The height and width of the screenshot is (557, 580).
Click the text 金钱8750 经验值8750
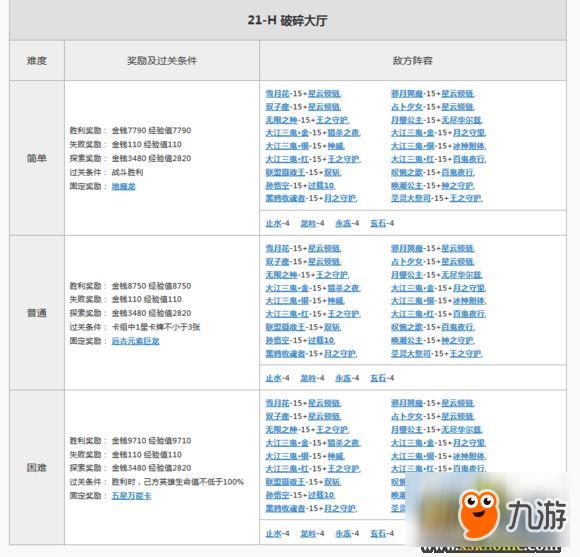(151, 286)
